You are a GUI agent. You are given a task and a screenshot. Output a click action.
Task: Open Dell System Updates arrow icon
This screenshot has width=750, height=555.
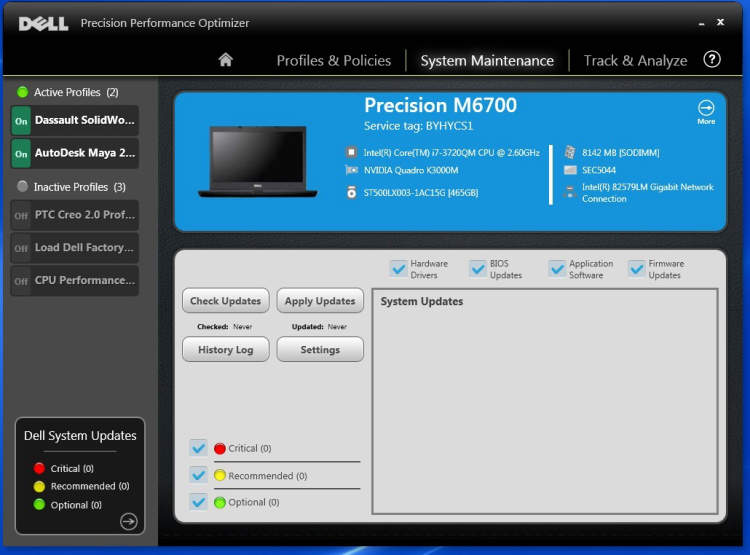pos(129,521)
